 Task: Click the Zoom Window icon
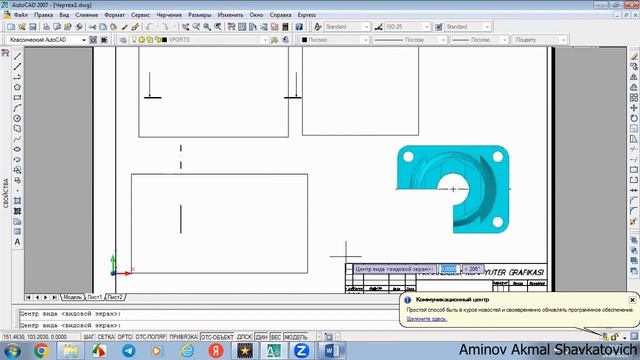207,27
